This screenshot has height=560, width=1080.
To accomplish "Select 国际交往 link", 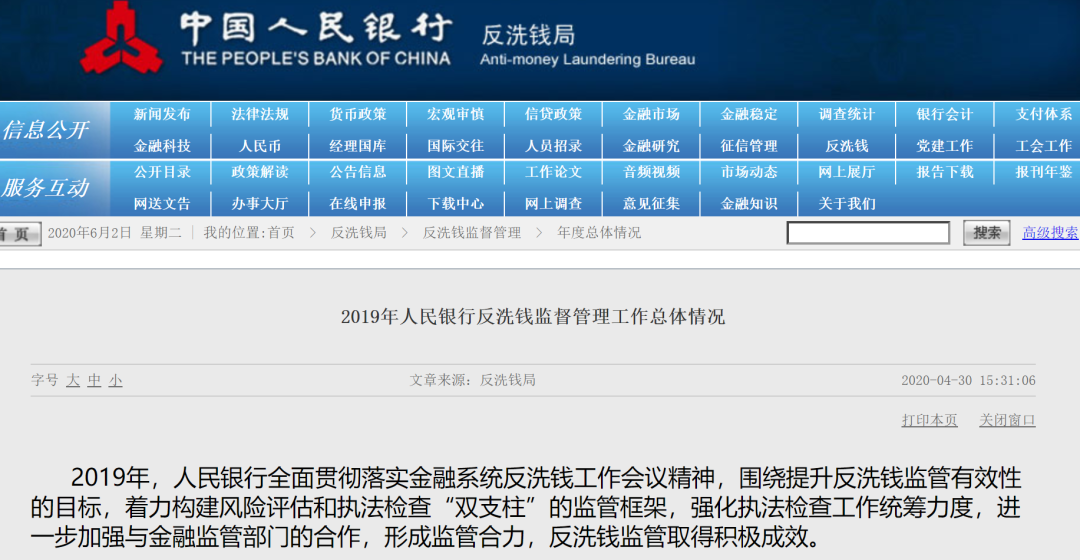I will (455, 146).
